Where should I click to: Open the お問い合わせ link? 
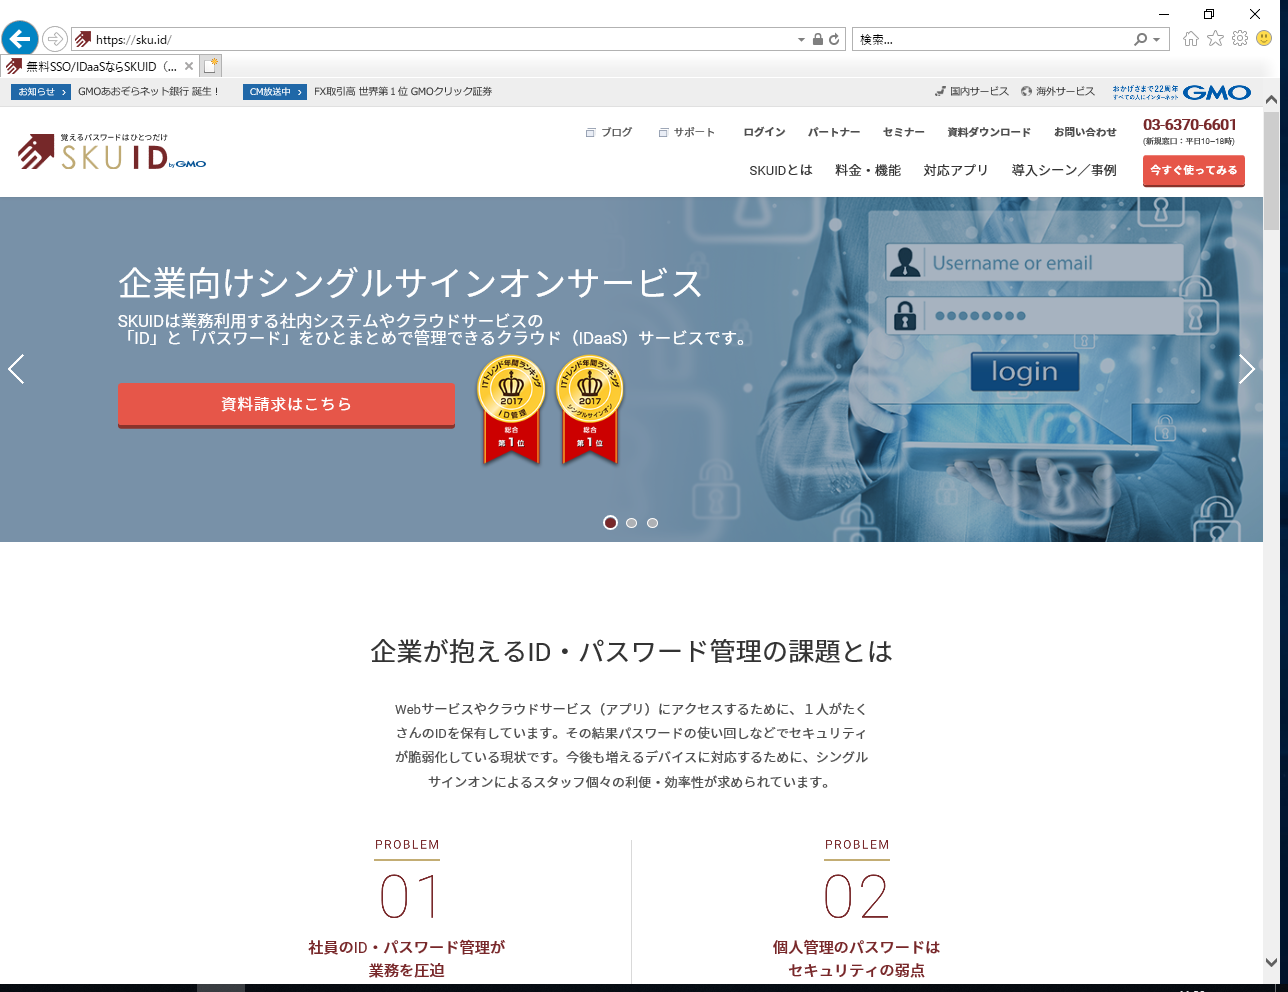(1085, 132)
